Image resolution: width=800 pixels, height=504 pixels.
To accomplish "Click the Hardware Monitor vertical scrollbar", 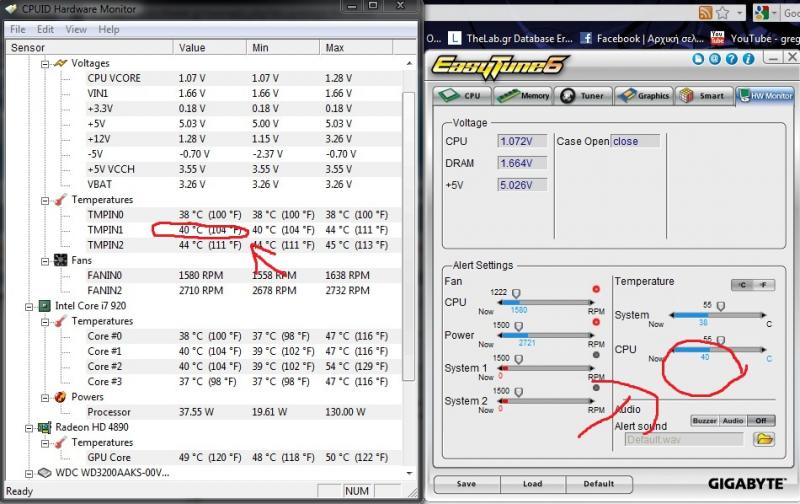I will (409, 235).
